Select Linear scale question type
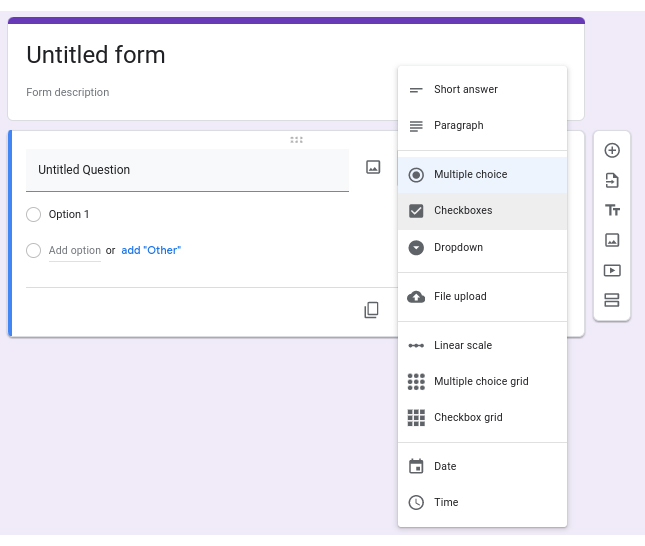Image resolution: width=645 pixels, height=546 pixels. pos(482,345)
